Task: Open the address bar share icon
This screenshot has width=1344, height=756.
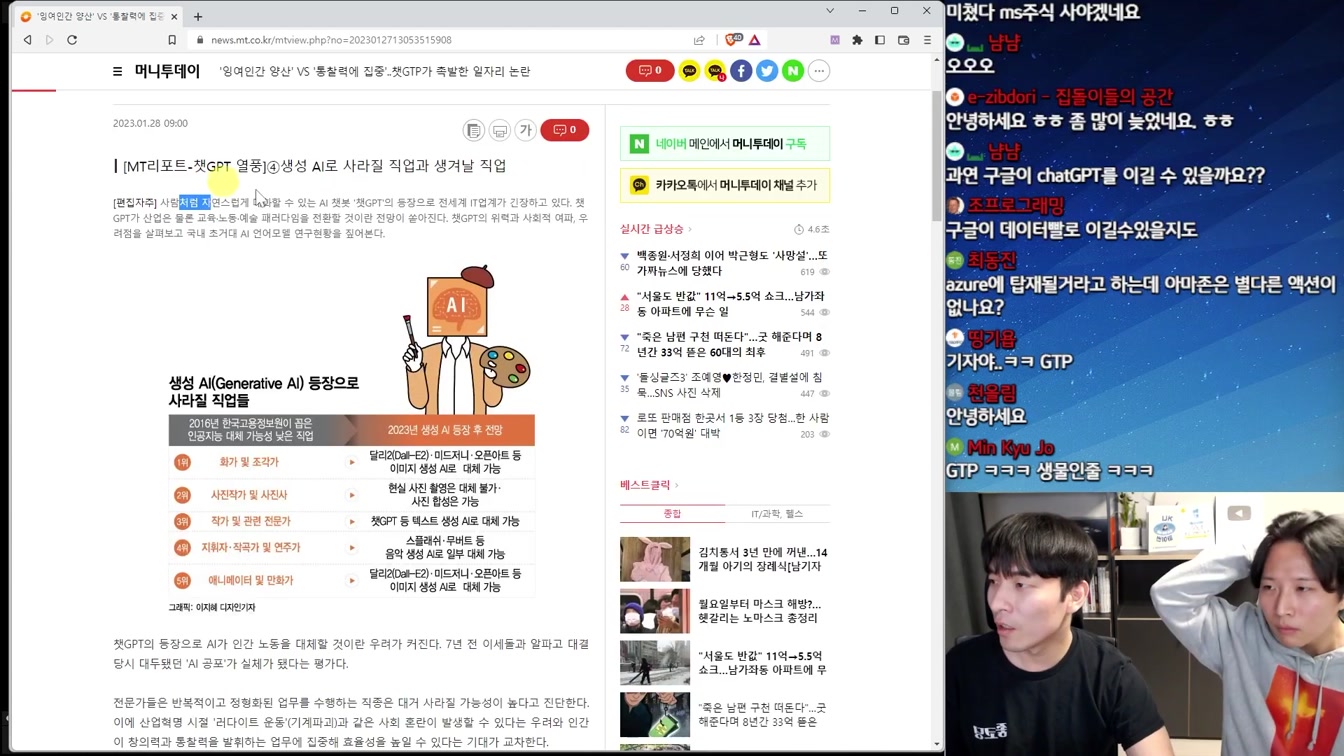Action: pos(699,40)
